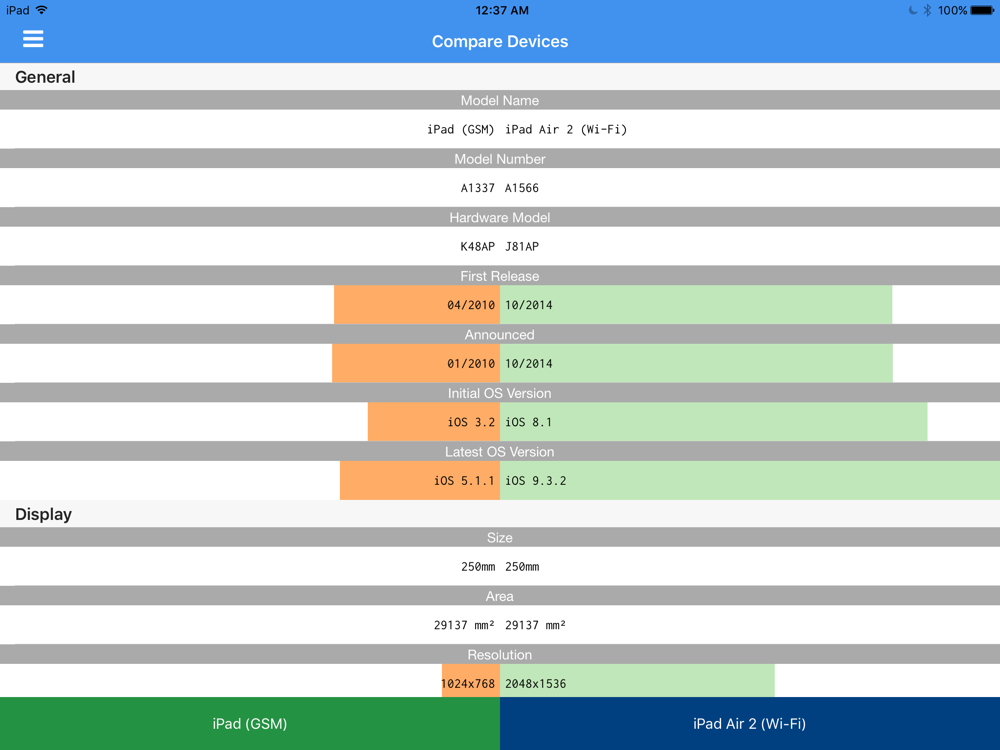Tap the Display section header
Viewport: 1000px width, 750px height.
tap(500, 514)
